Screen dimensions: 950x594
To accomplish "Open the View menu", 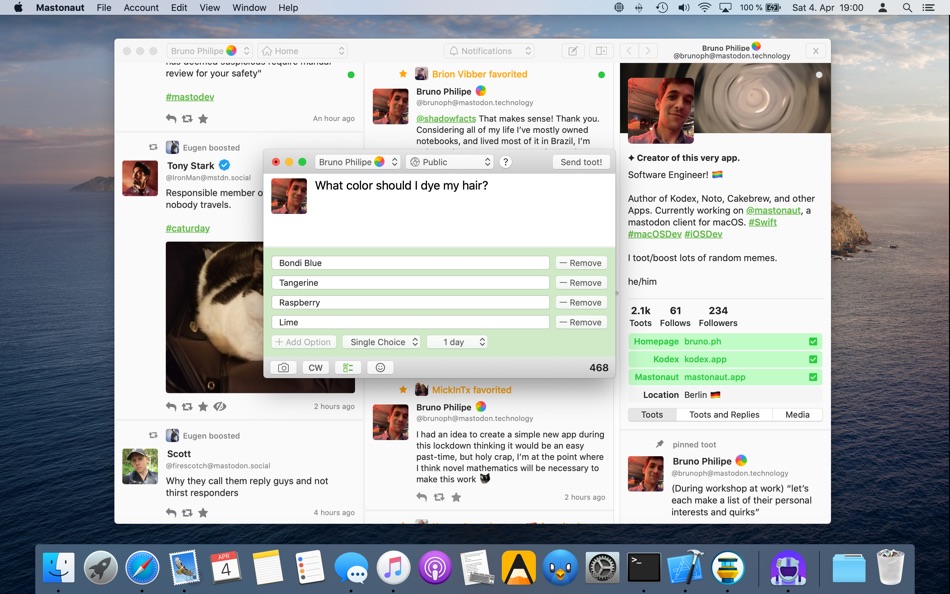I will pos(210,8).
